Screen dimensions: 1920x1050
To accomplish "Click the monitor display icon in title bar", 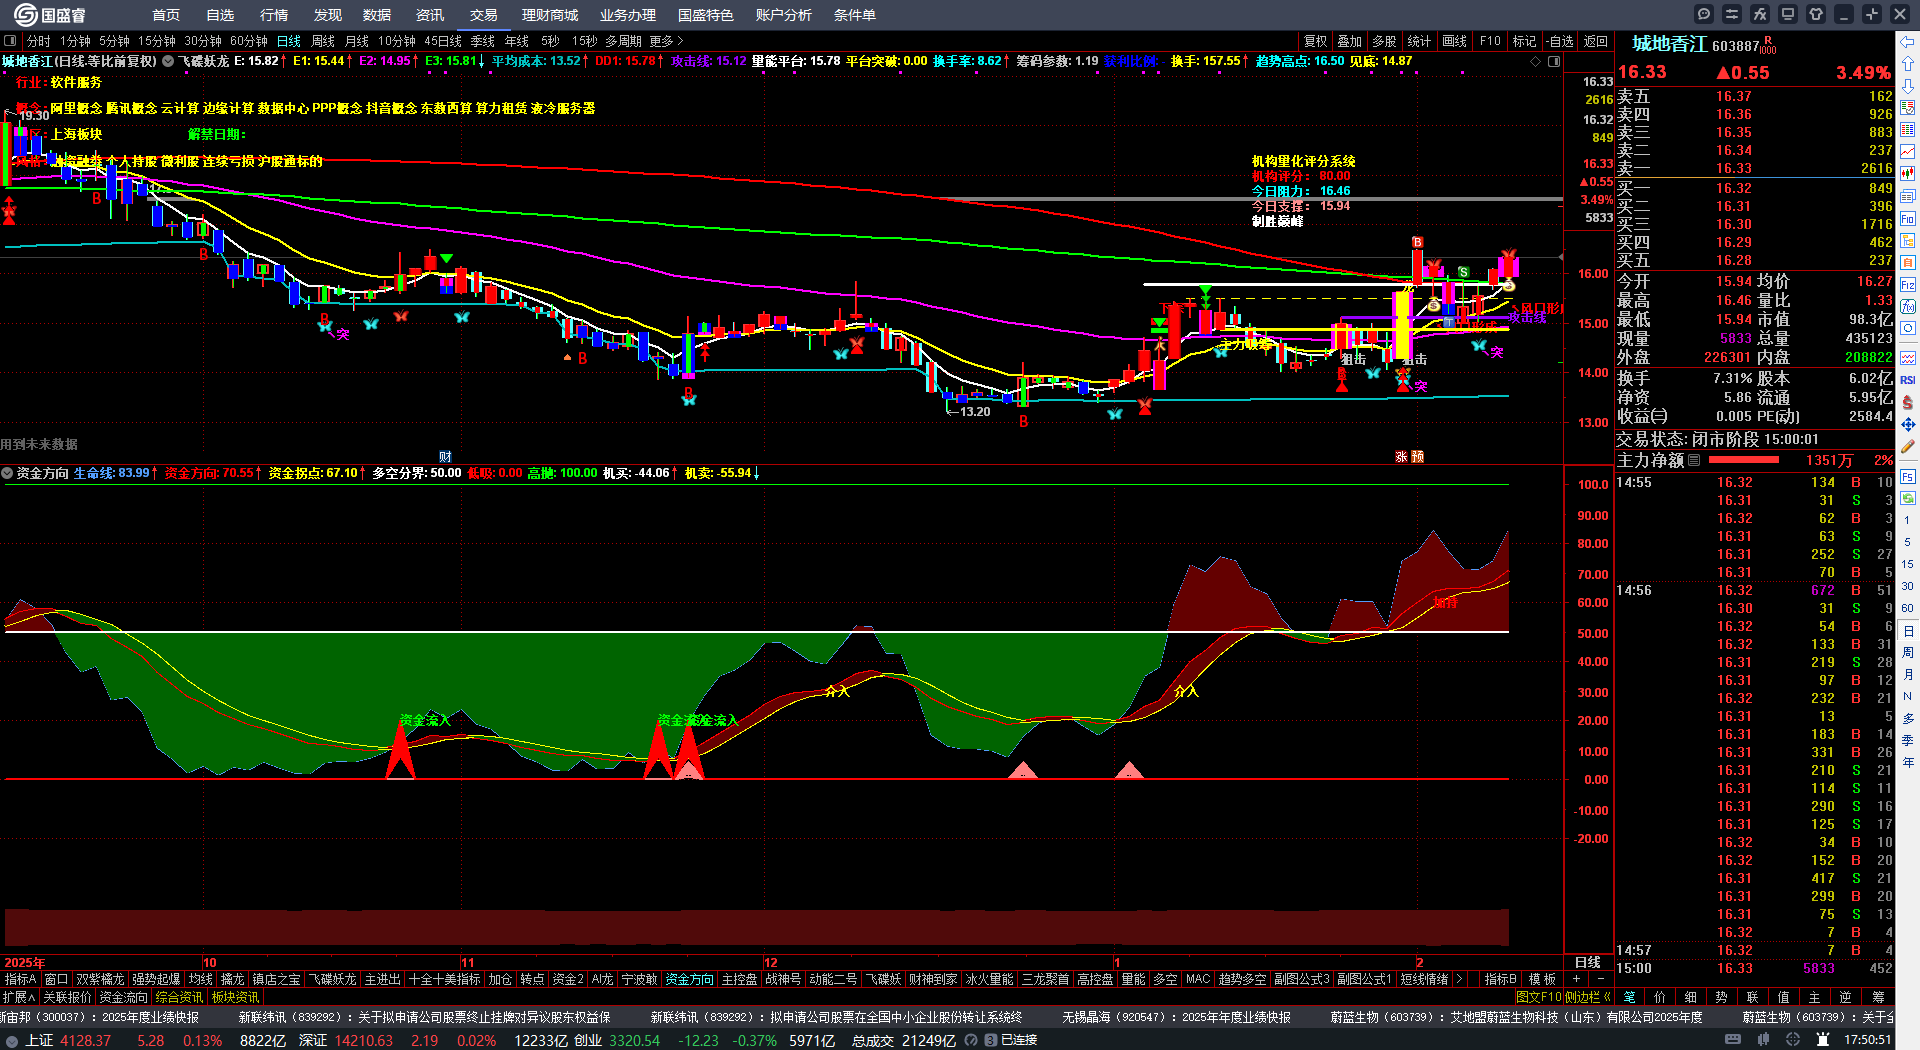I will point(1788,14).
